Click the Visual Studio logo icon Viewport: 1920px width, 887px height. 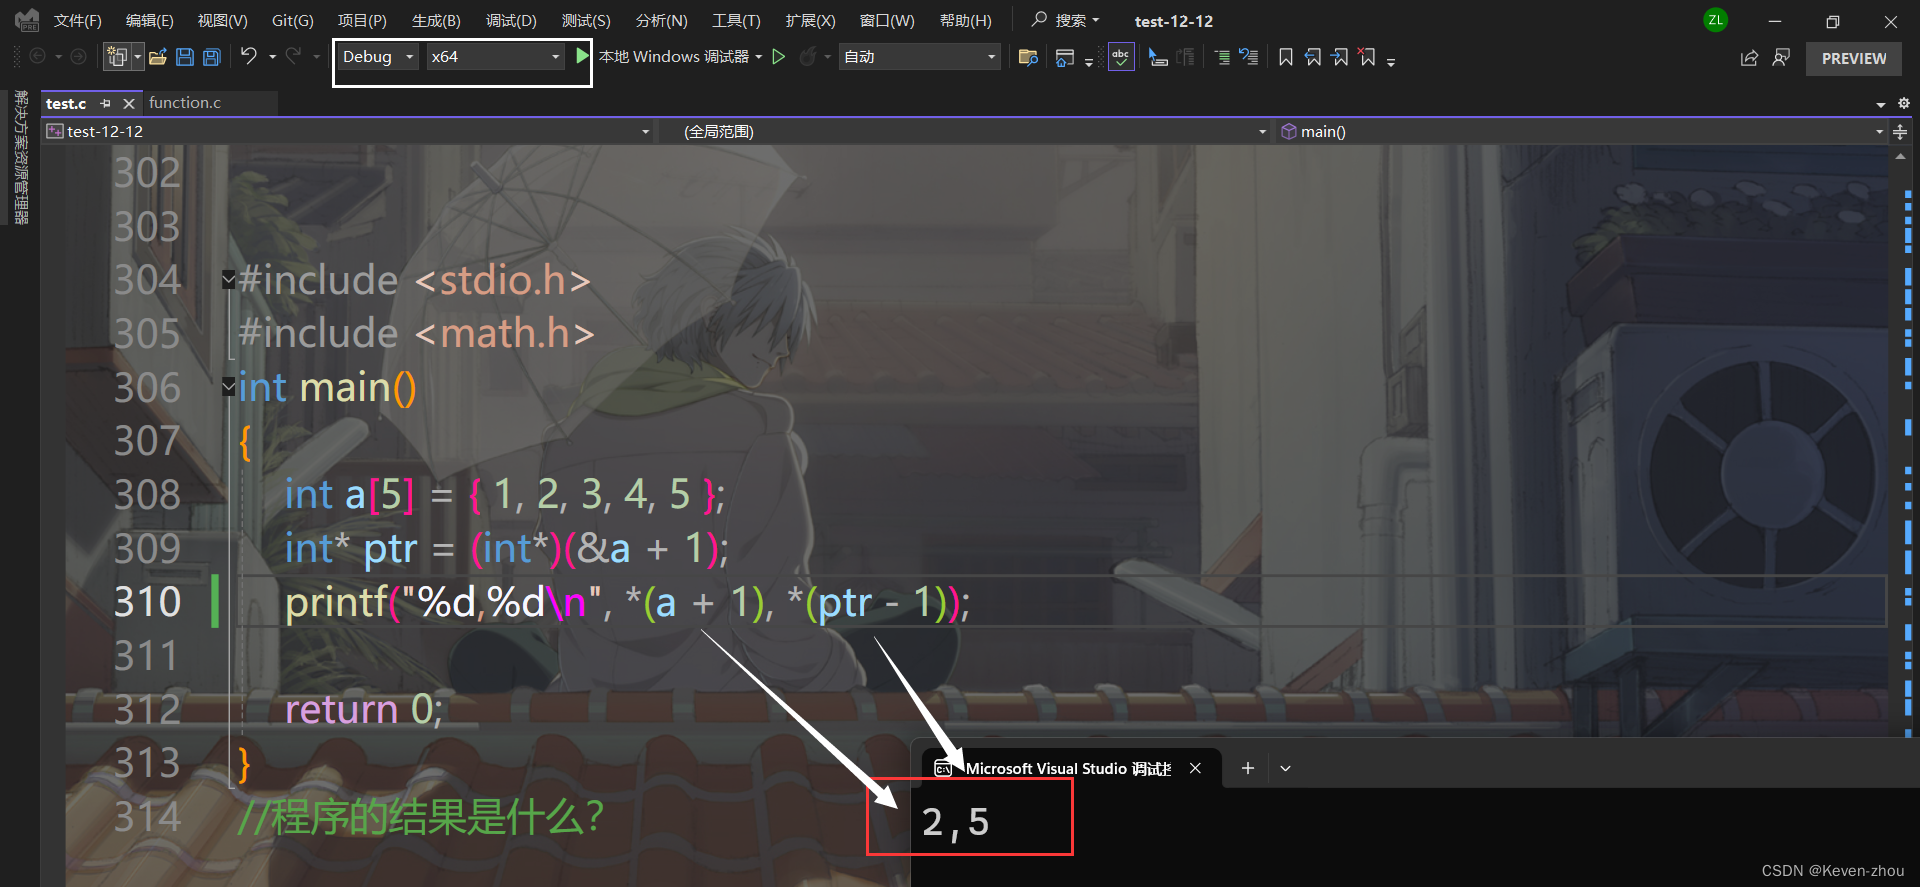coord(27,20)
